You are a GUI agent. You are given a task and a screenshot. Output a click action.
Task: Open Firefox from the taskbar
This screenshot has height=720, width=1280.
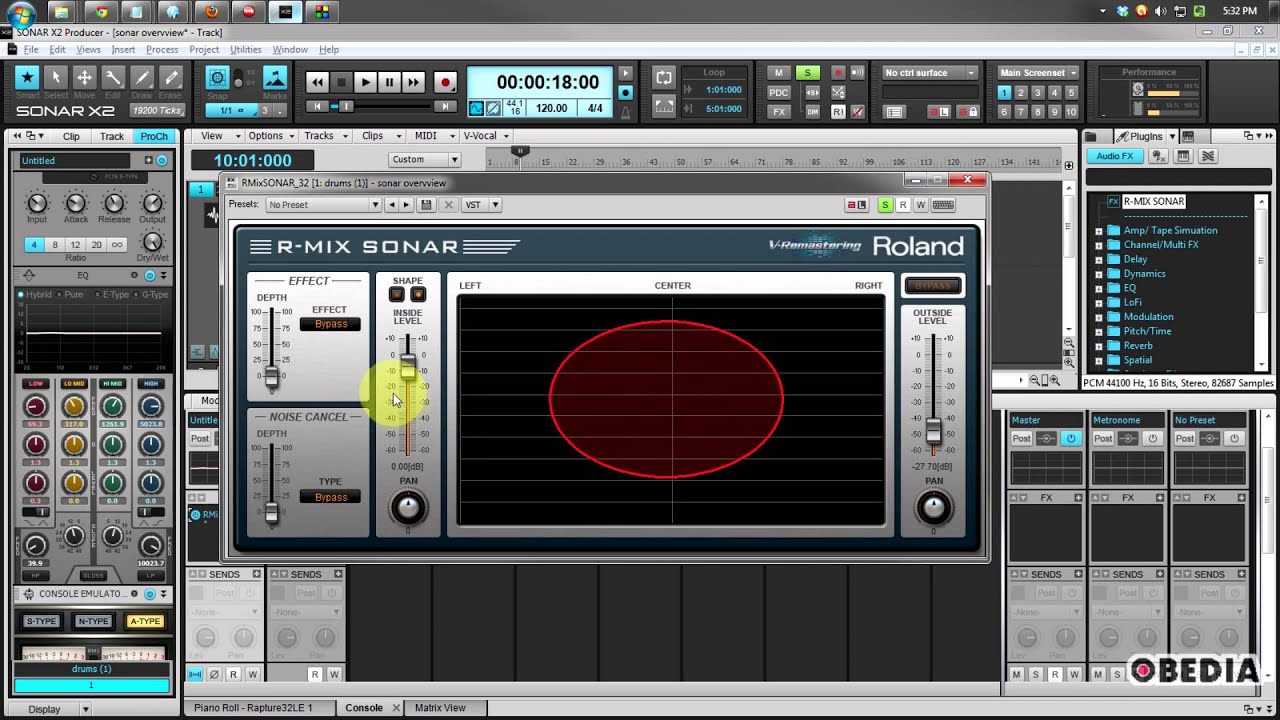coord(212,12)
